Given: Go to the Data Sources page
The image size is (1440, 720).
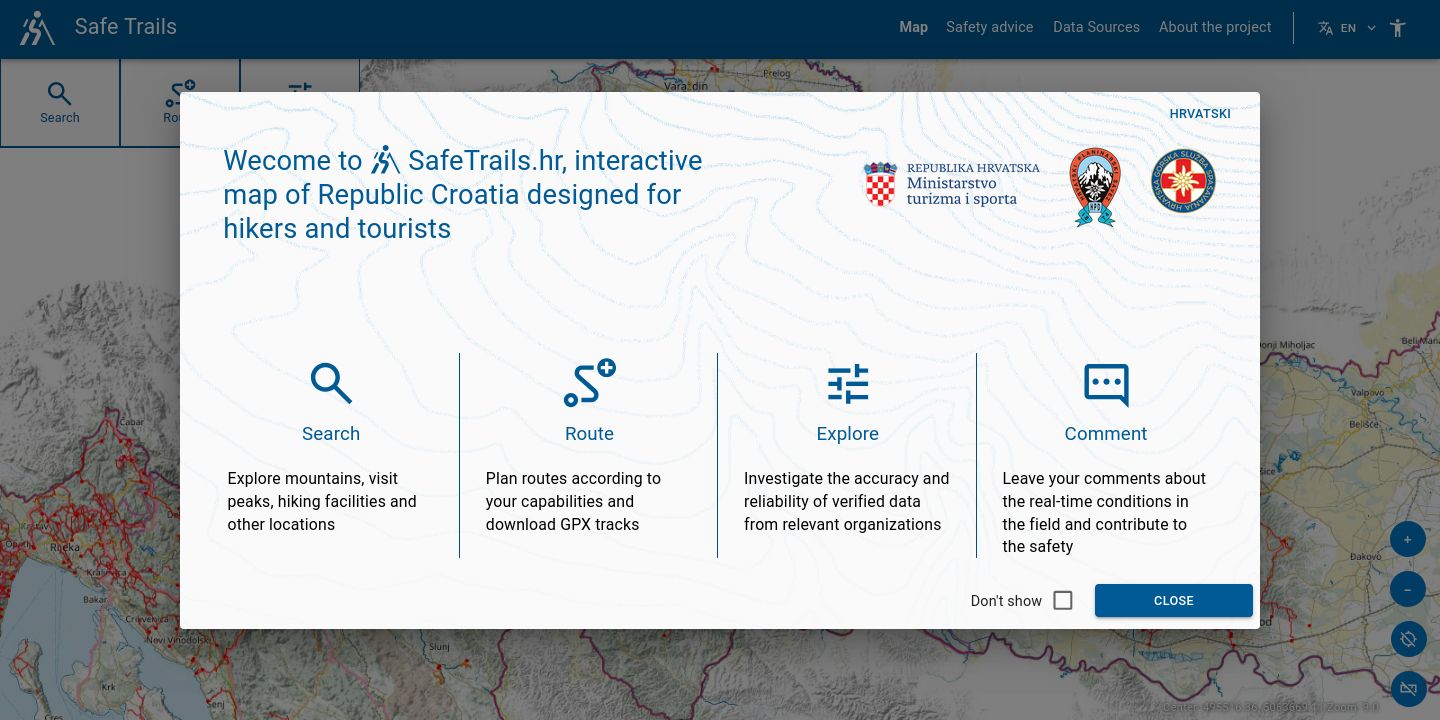Looking at the screenshot, I should (1096, 27).
